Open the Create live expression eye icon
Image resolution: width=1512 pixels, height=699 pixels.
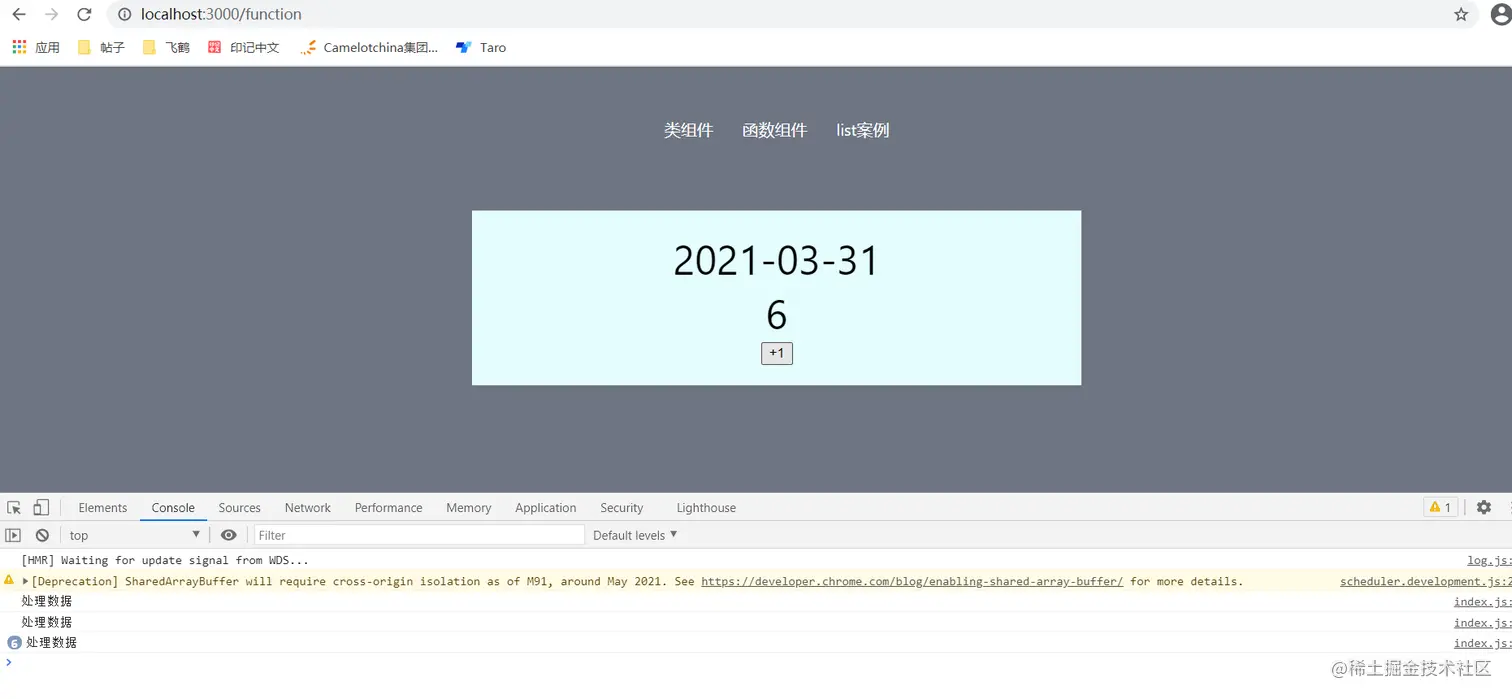[229, 535]
